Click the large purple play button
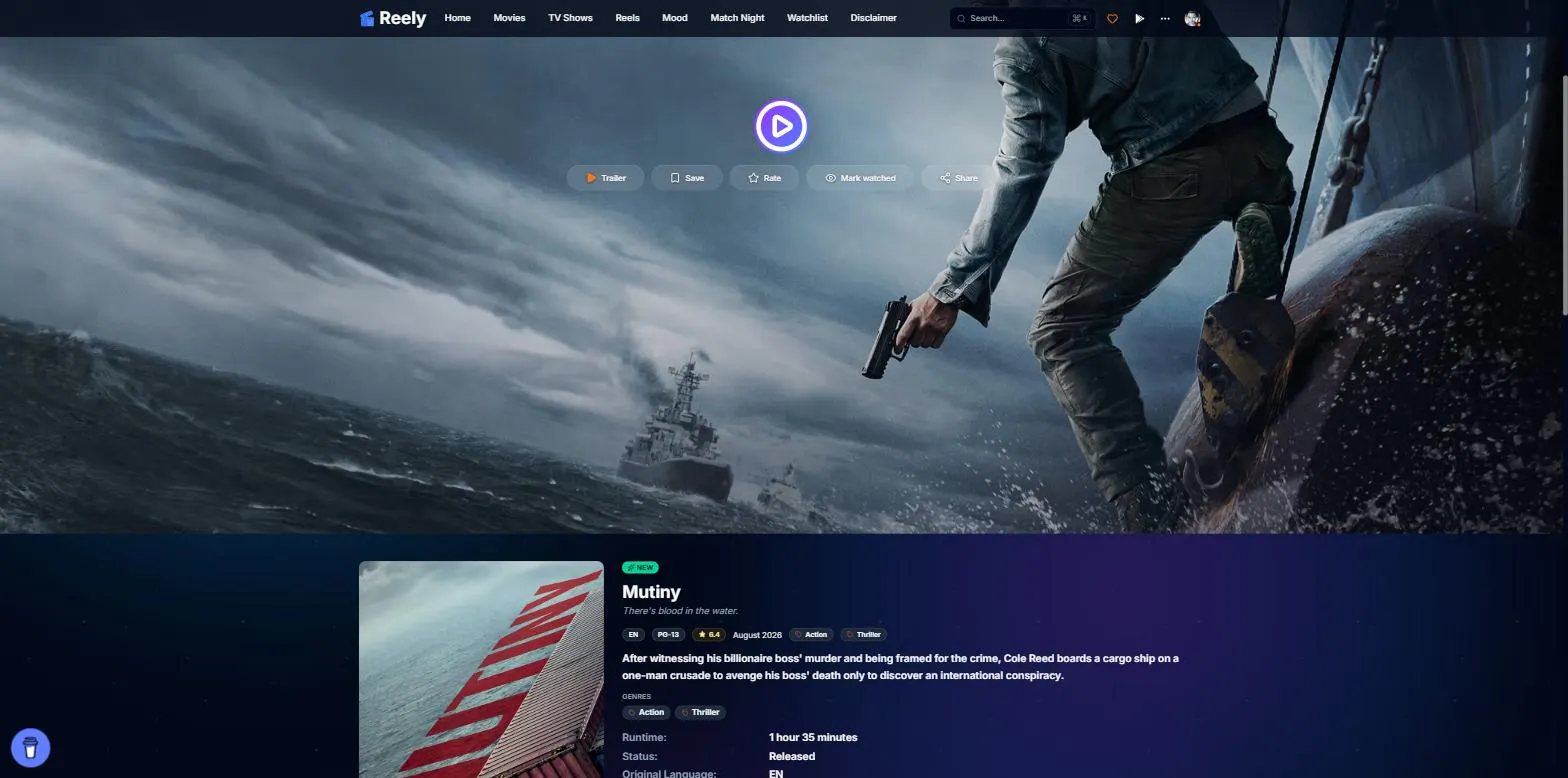 pos(781,126)
